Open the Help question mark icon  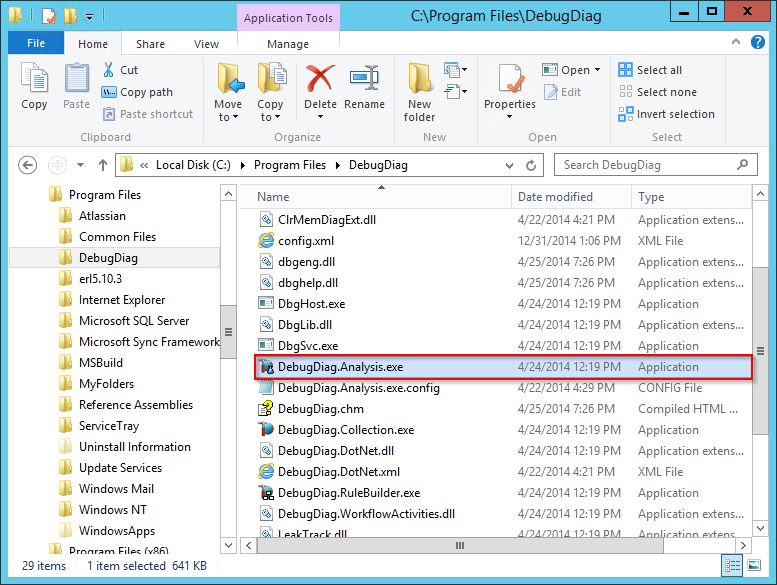tap(758, 43)
